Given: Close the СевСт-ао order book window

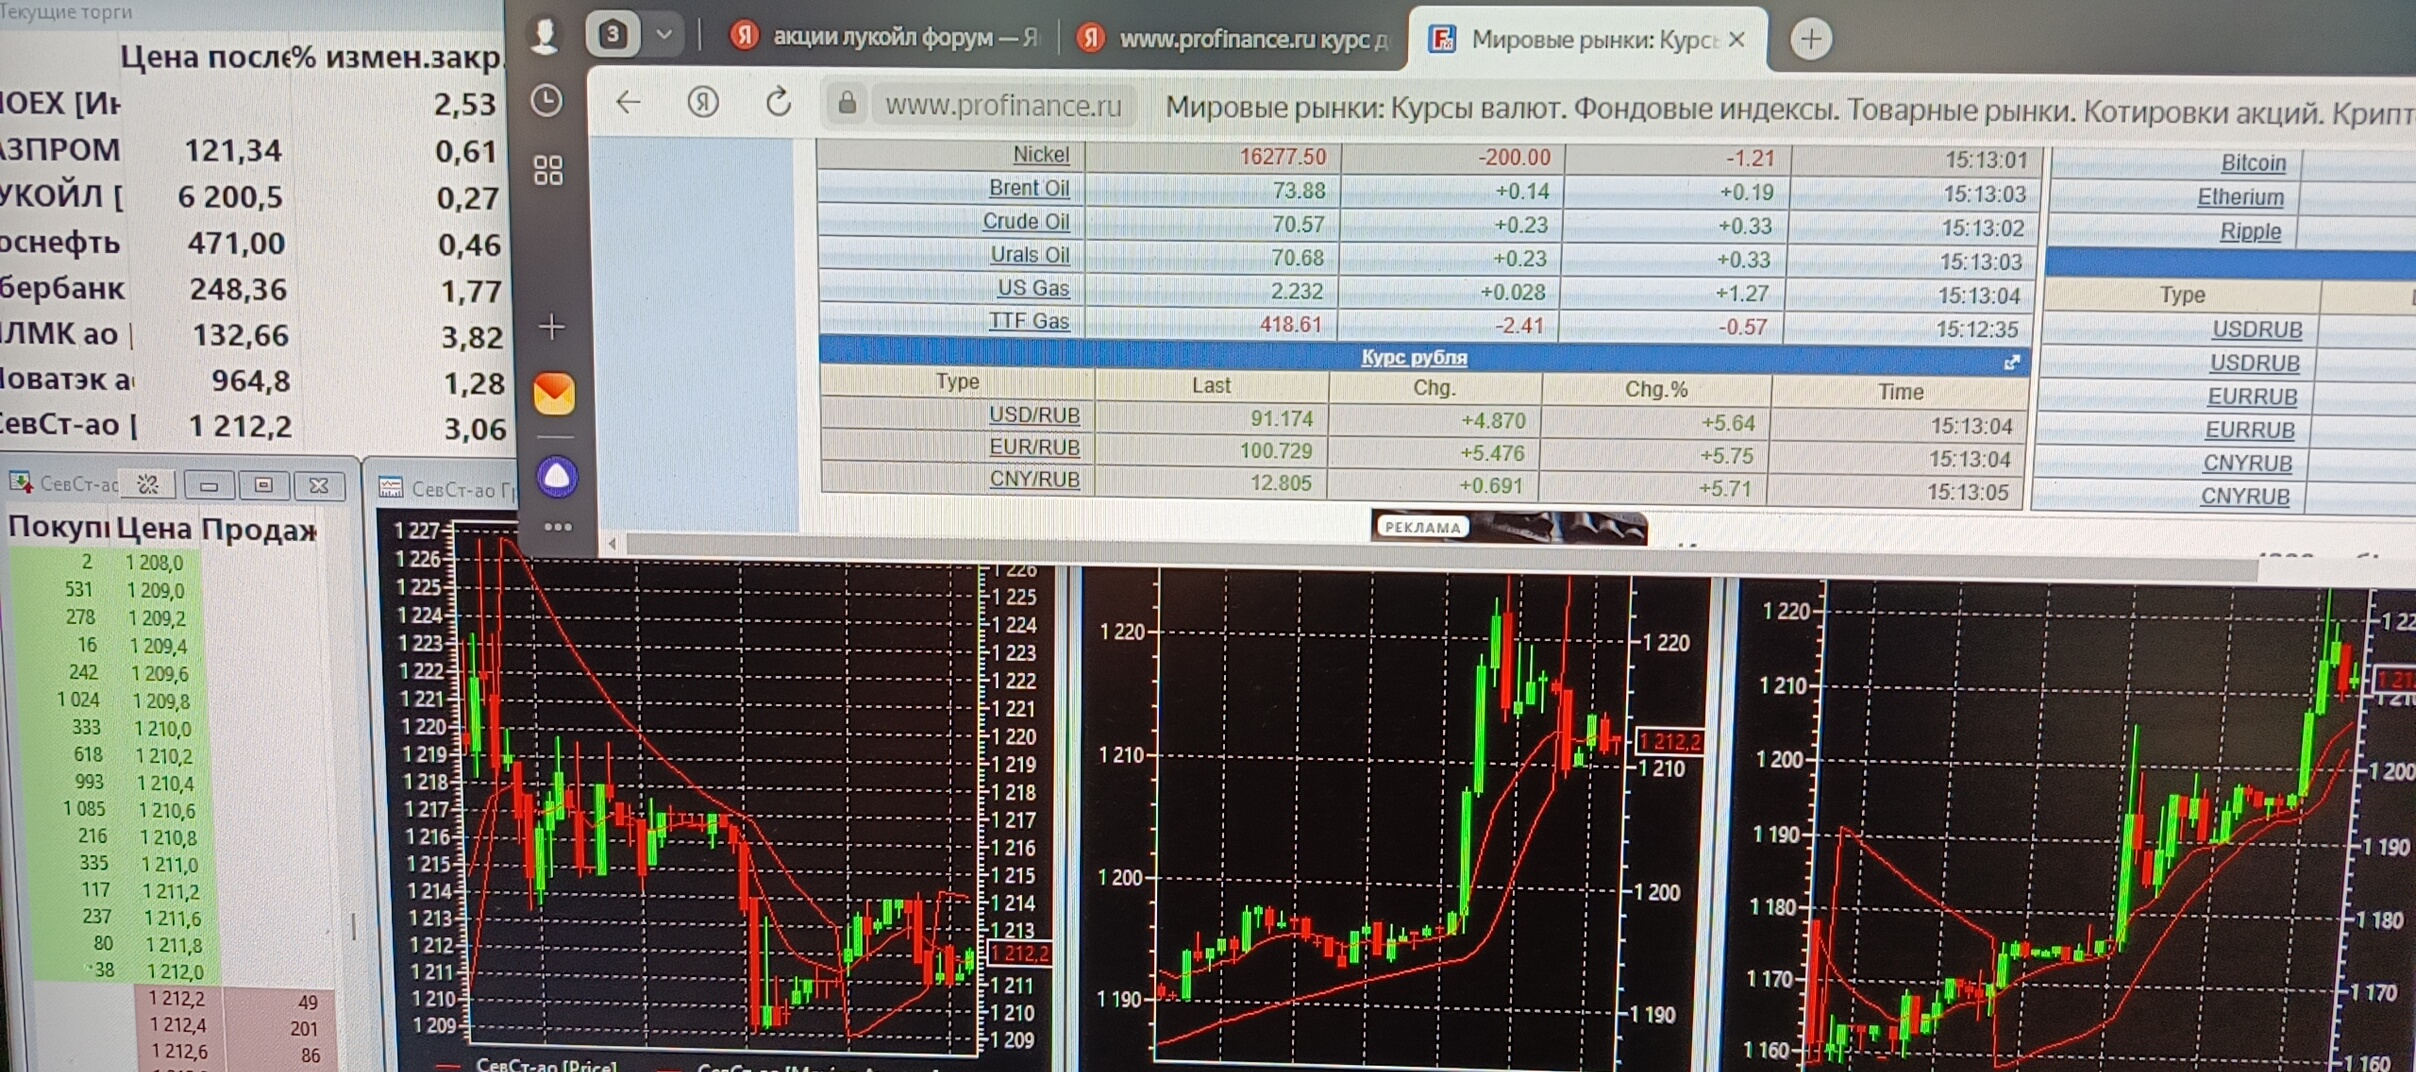Looking at the screenshot, I should click(319, 485).
